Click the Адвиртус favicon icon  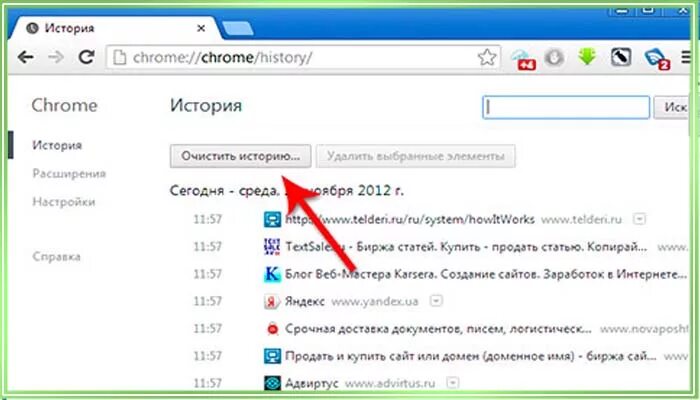[x=272, y=383]
